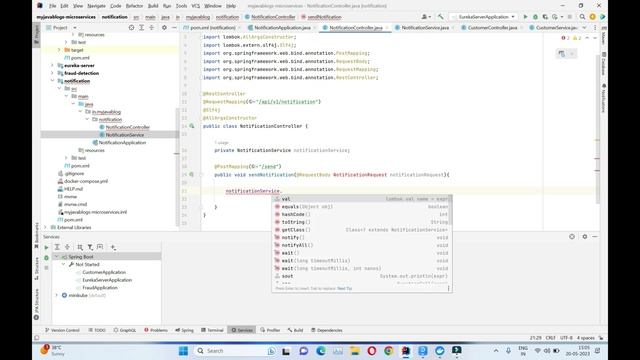This screenshot has height=360, width=640.
Task: Open the Refactor menu
Action: tap(134, 6)
